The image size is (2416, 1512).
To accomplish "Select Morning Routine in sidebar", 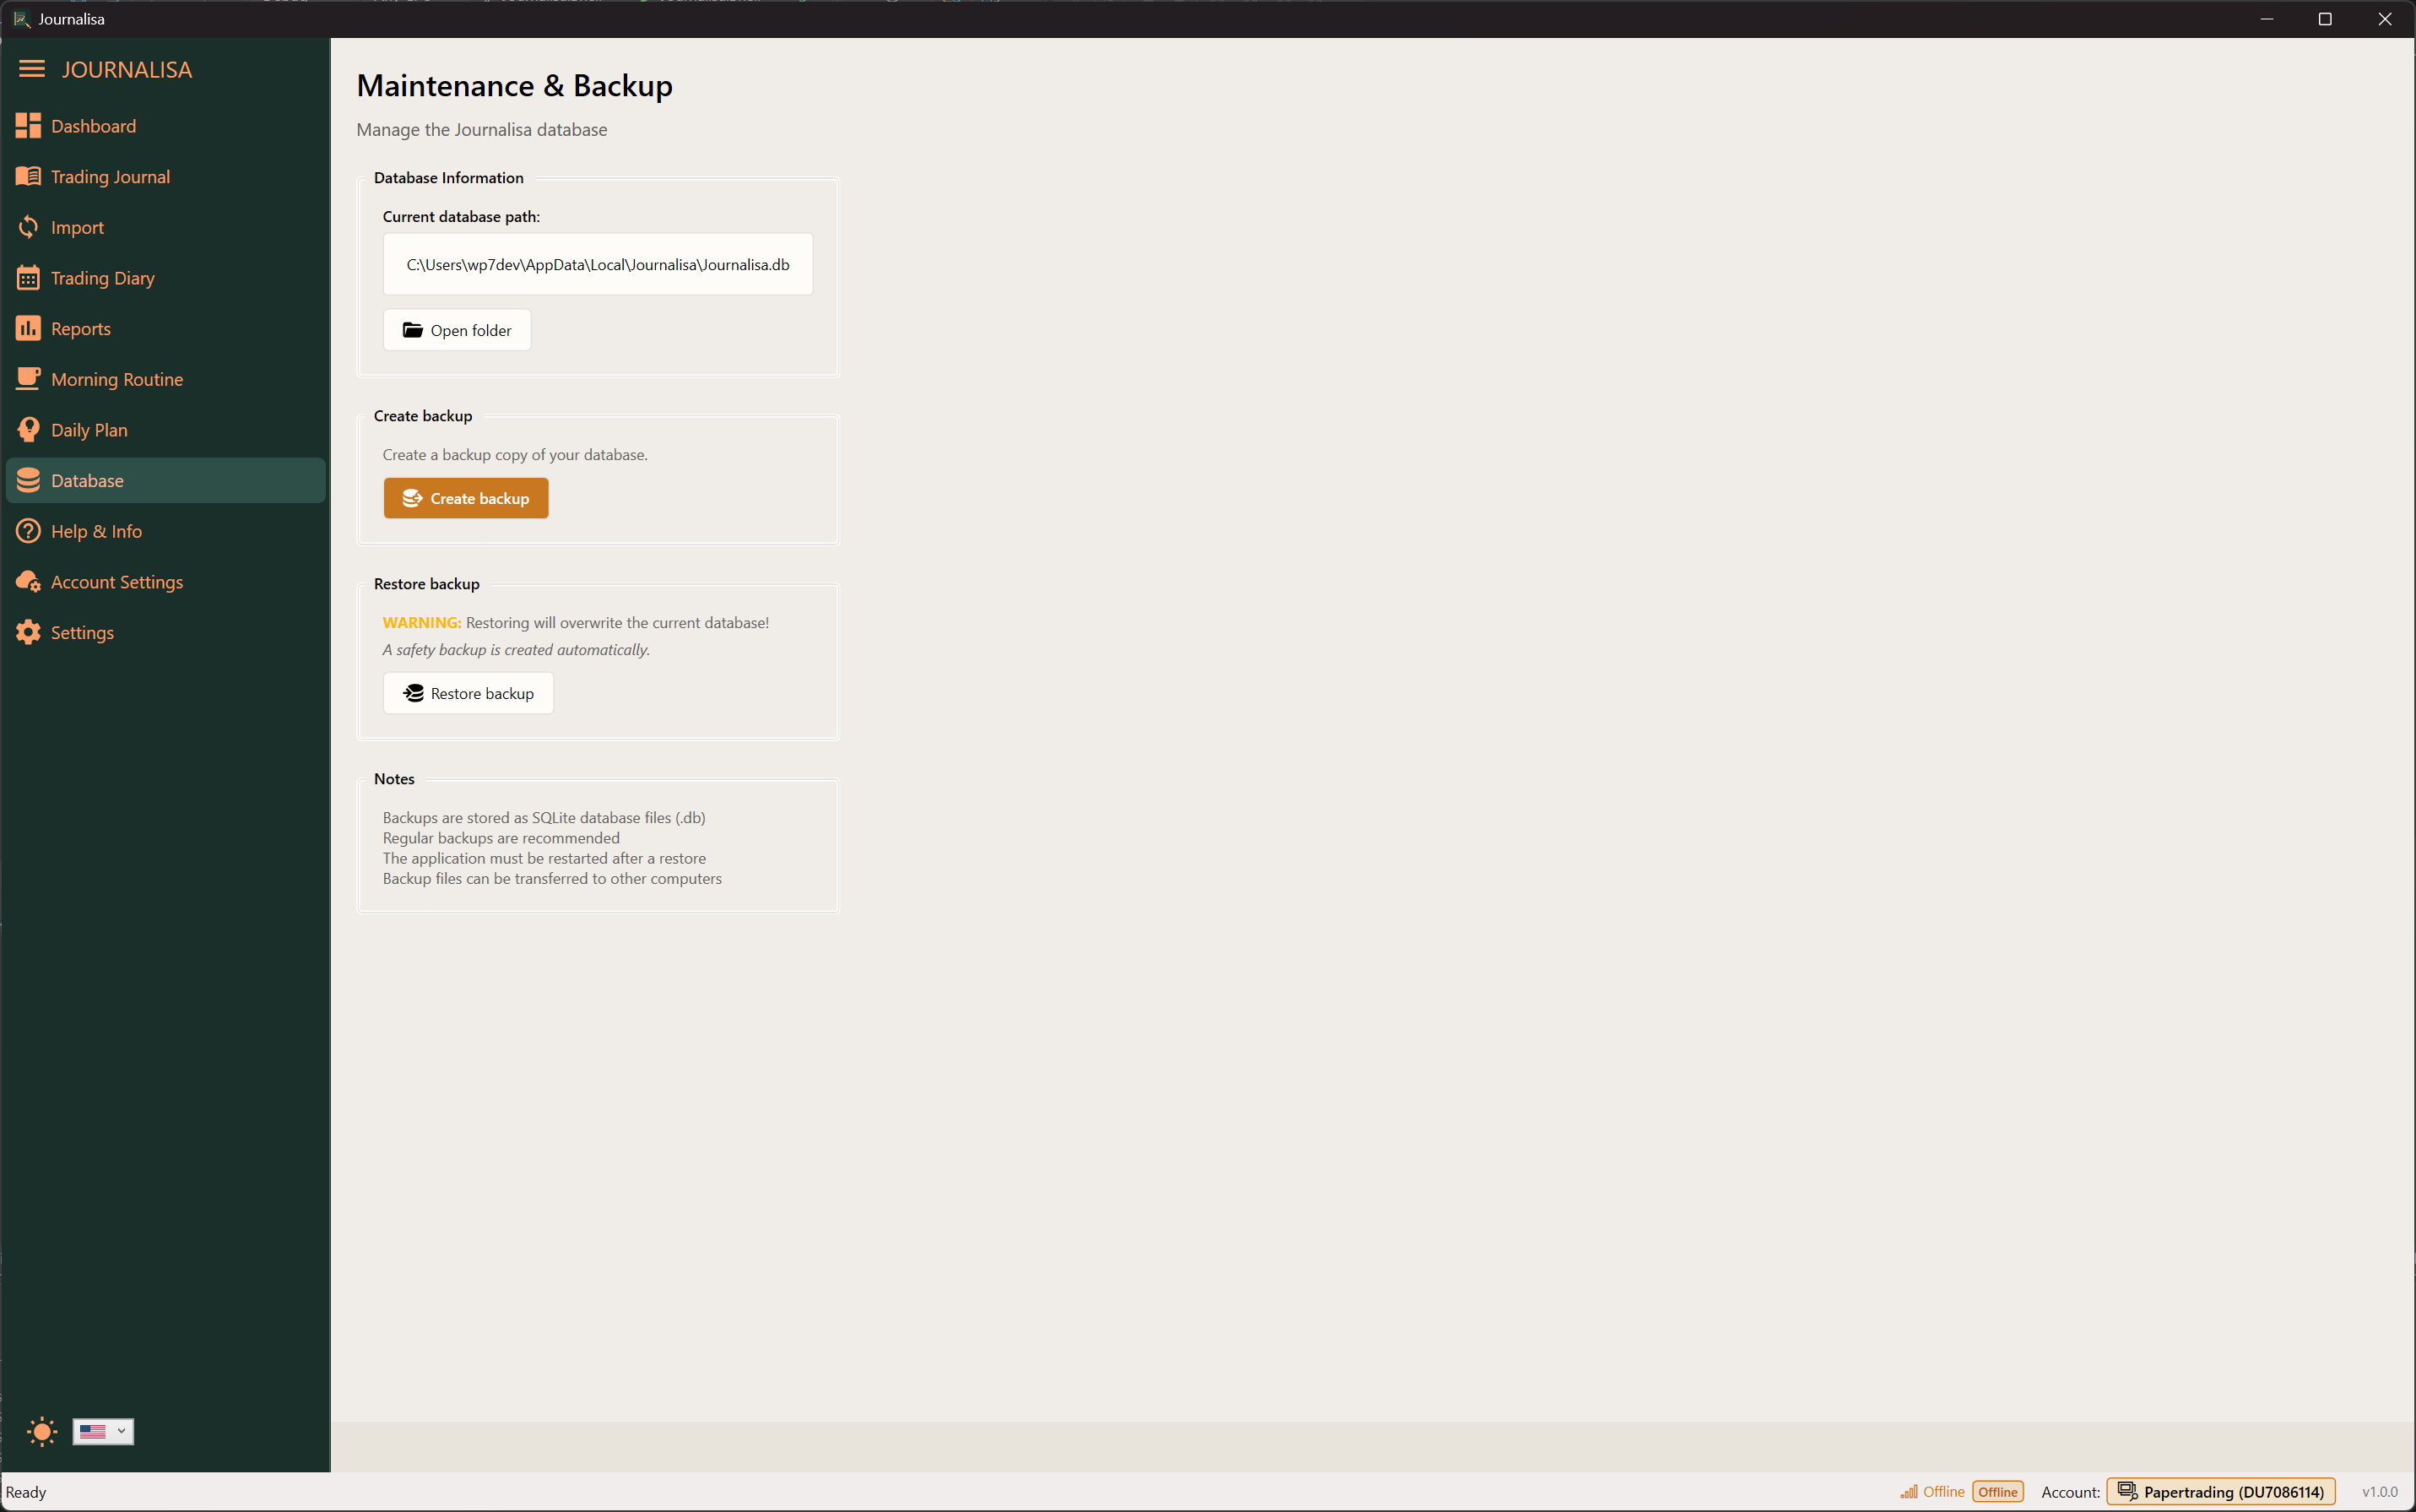I will click(x=165, y=379).
